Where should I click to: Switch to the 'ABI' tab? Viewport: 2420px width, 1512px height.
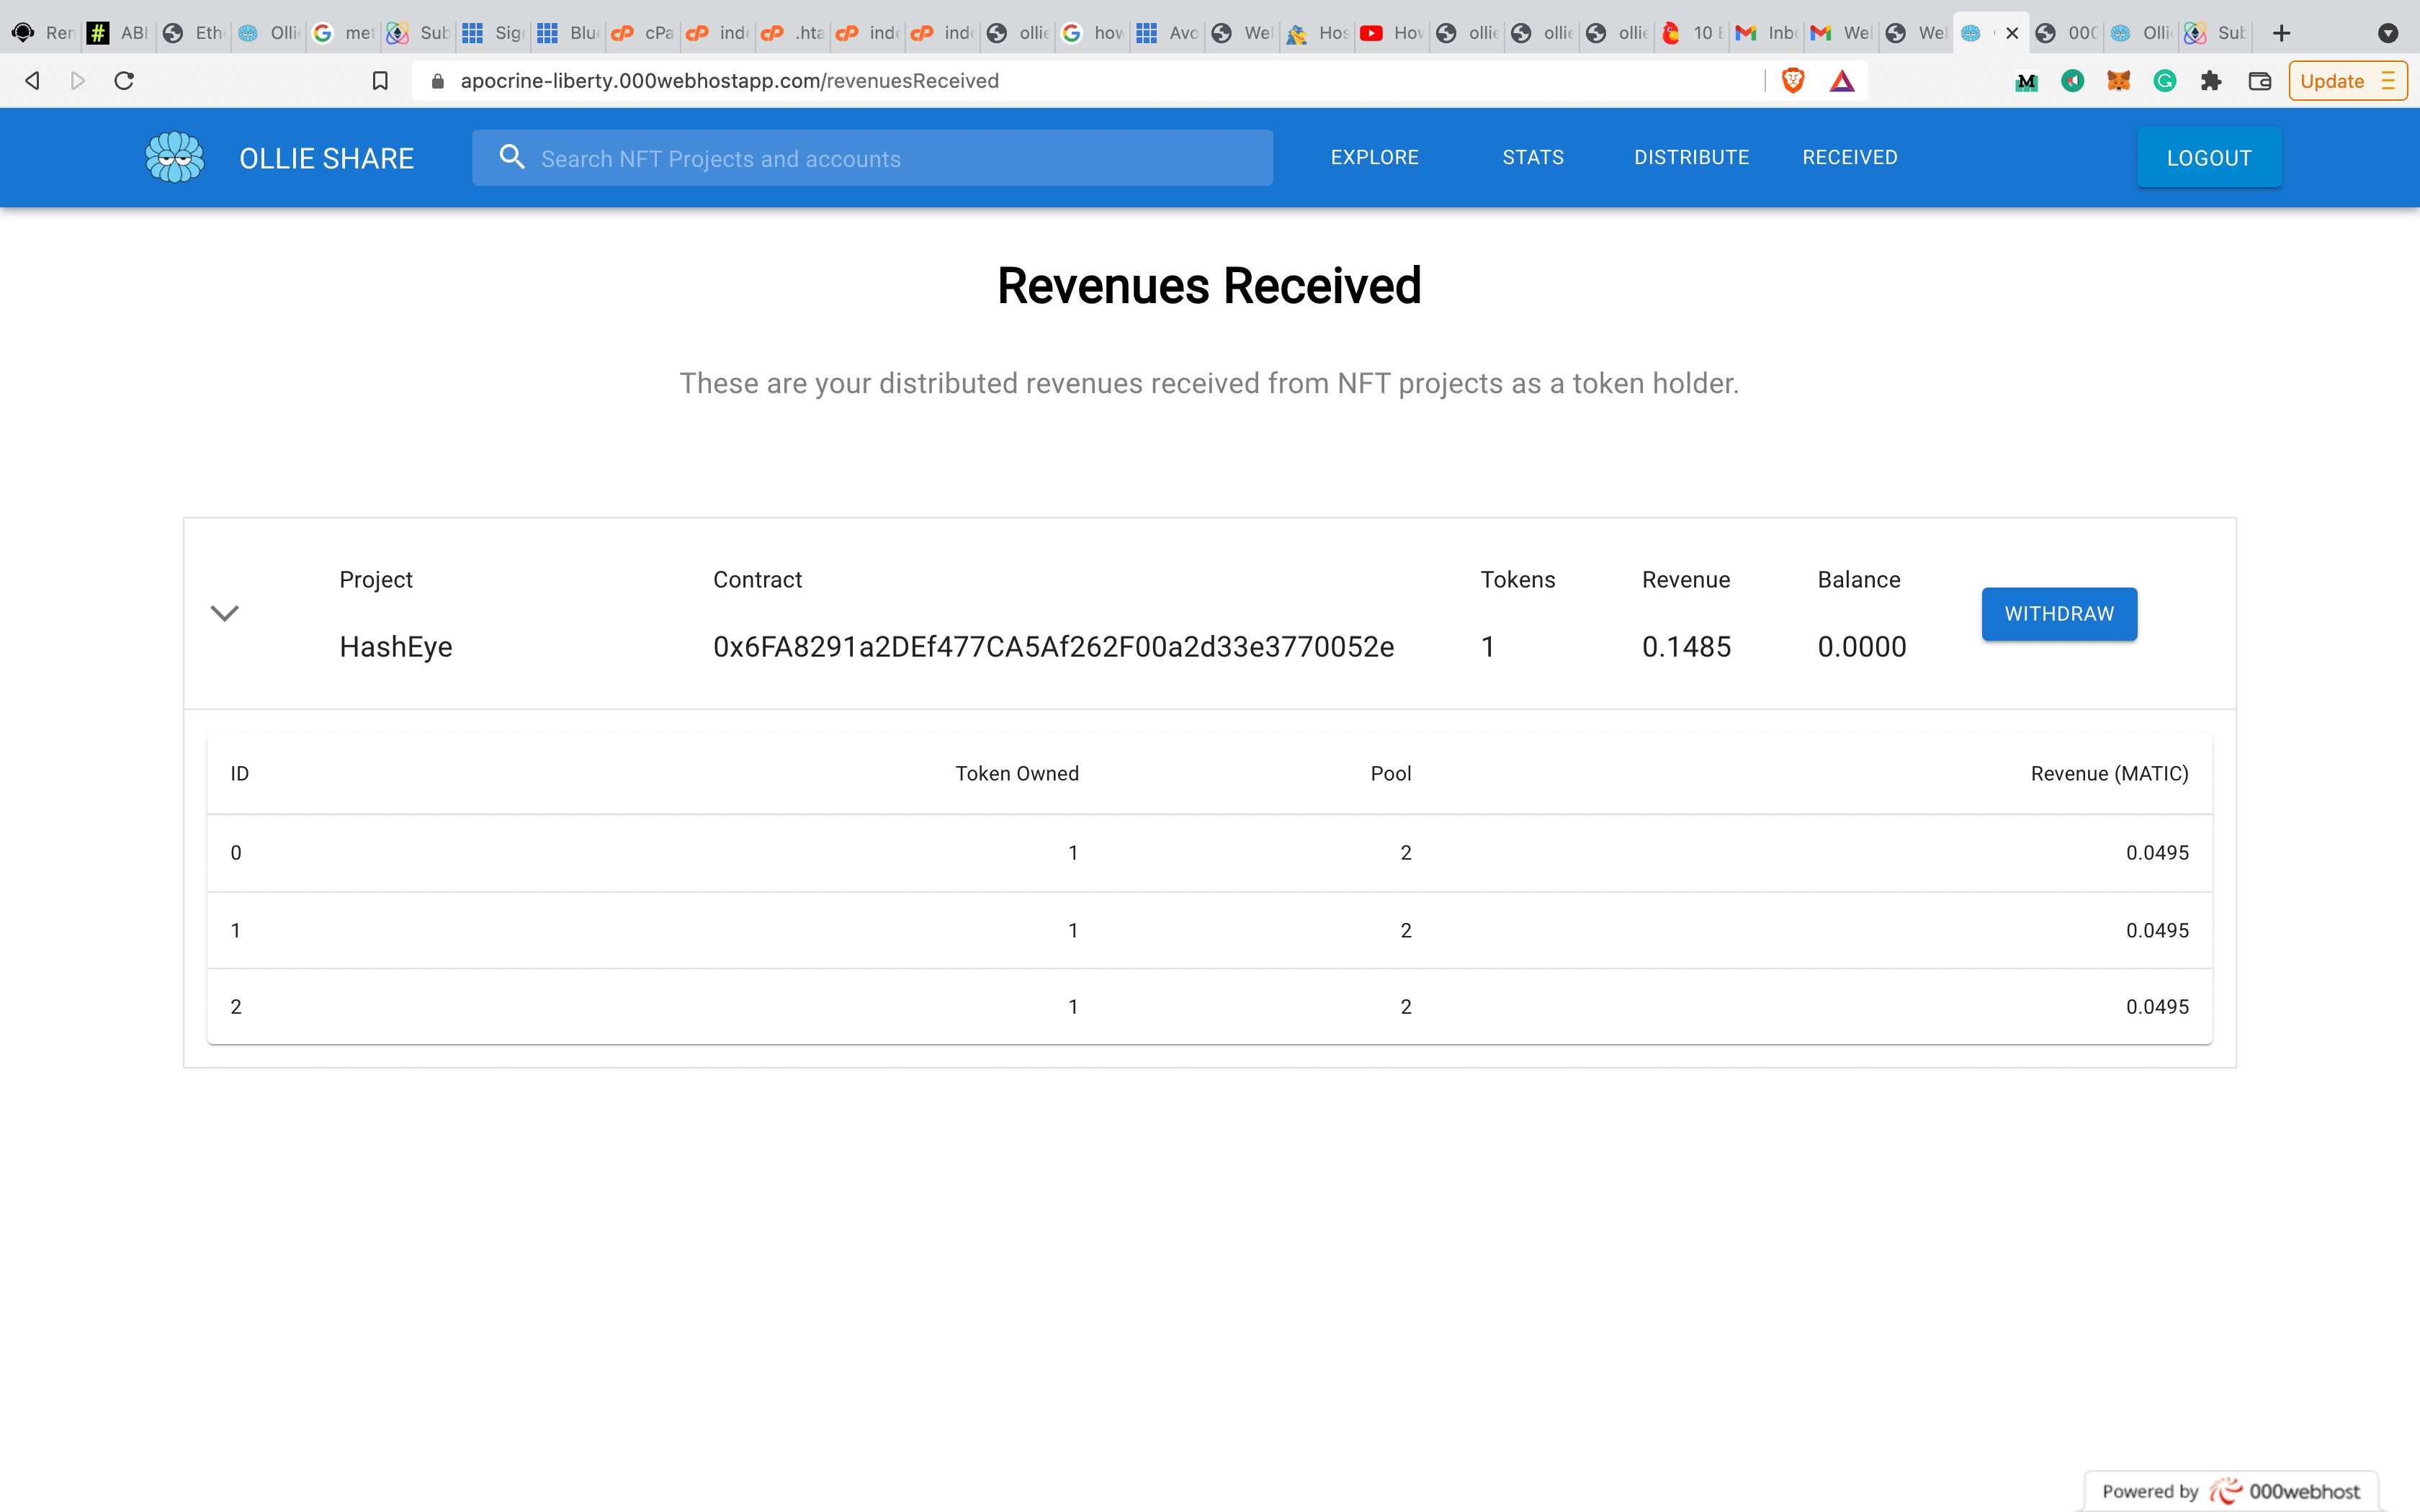coord(118,33)
